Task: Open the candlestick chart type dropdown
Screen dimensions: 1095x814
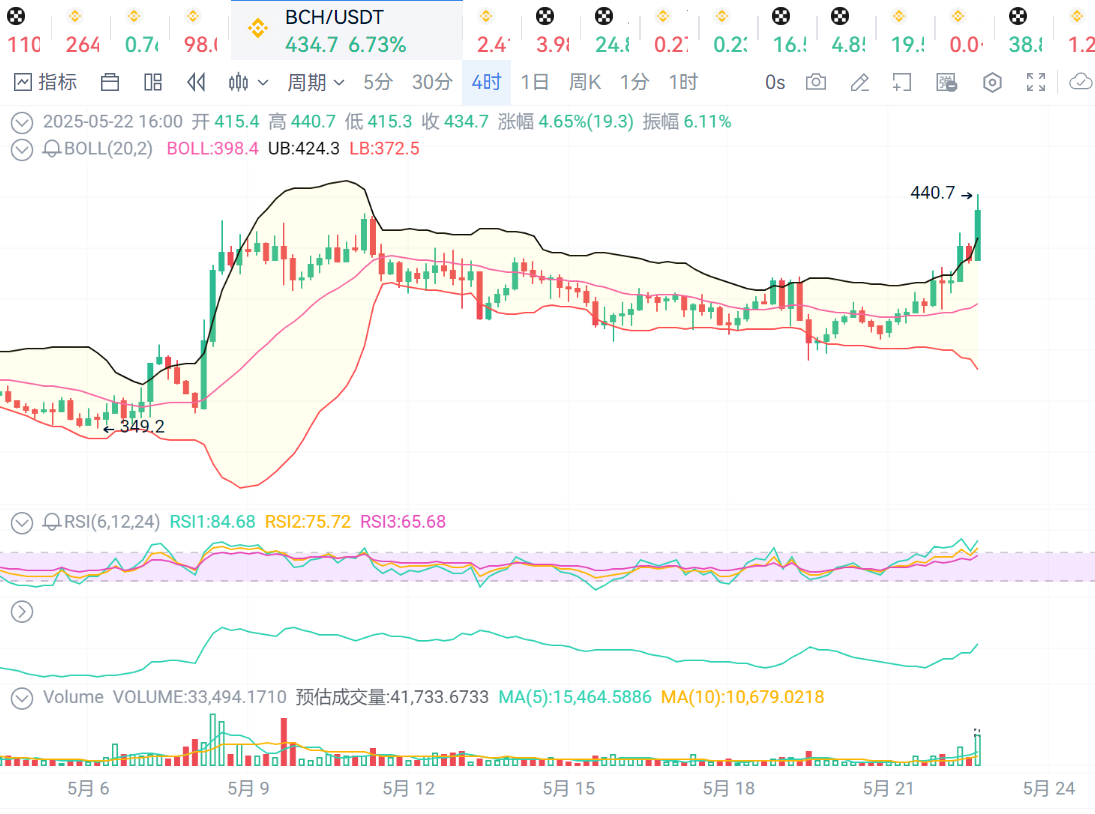Action: 248,82
